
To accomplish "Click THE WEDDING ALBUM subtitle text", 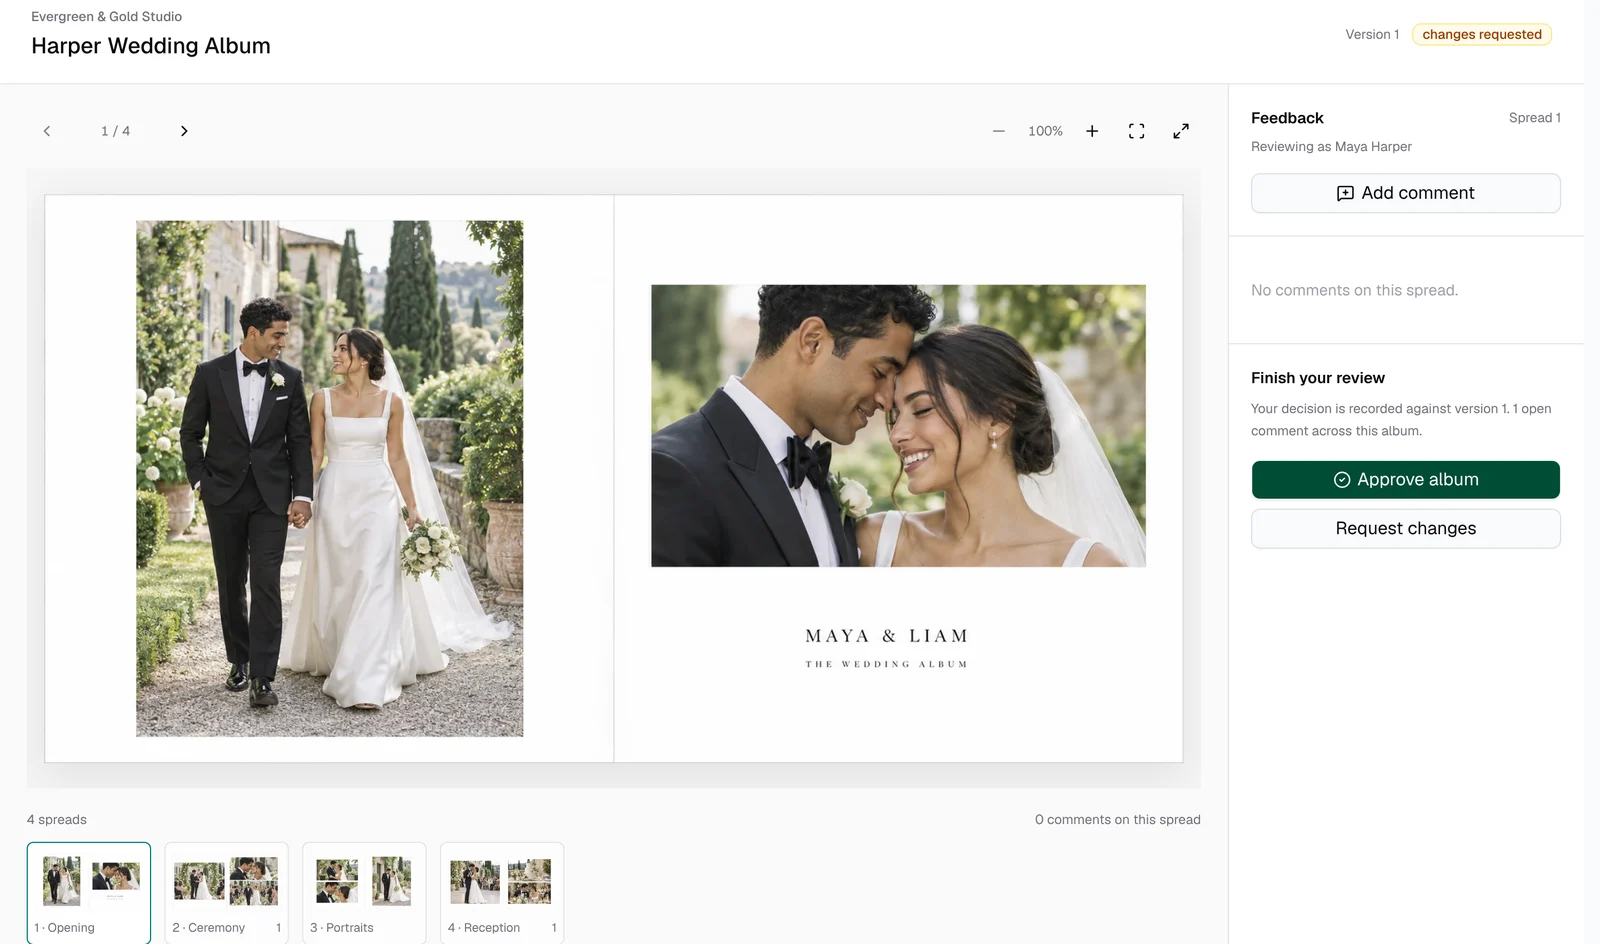I will click(886, 664).
